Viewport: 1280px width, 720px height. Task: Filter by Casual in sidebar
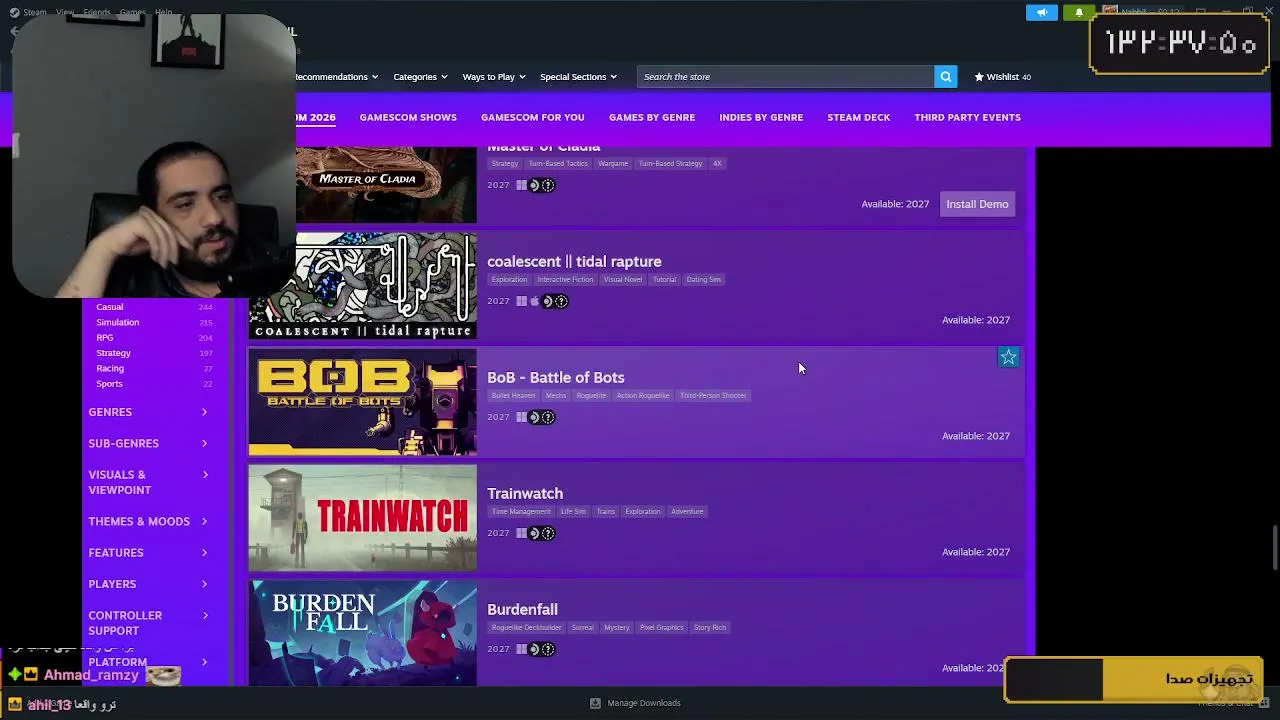pos(110,307)
